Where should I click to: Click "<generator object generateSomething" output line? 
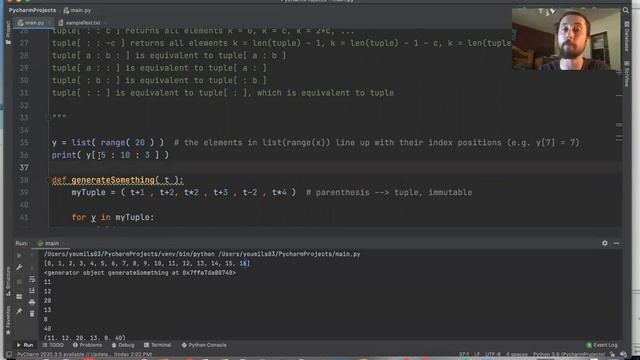[140, 273]
